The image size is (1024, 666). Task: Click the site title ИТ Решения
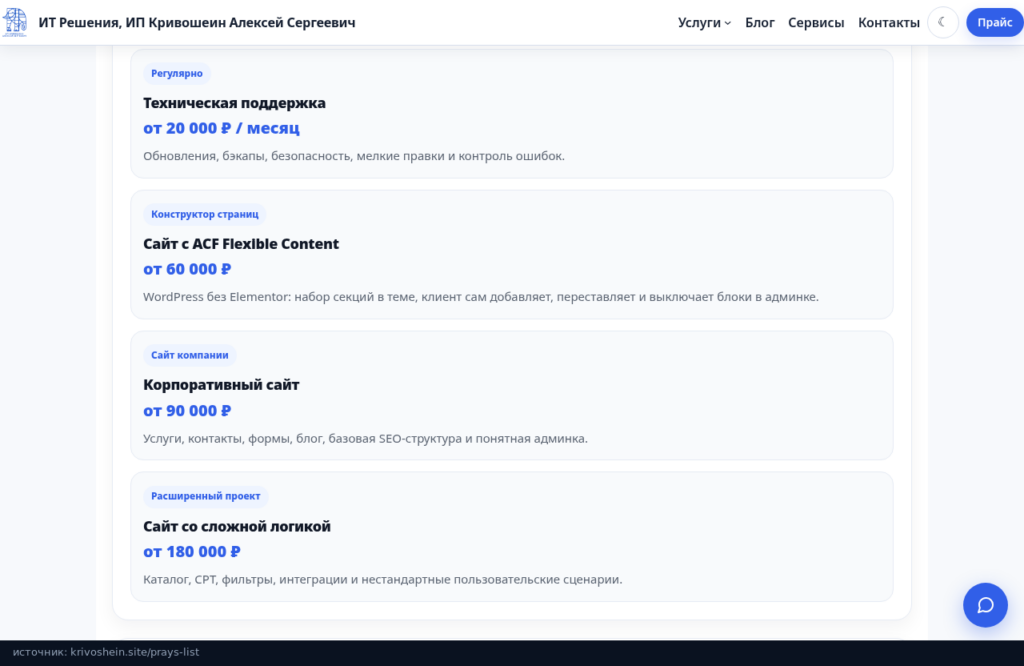point(197,22)
